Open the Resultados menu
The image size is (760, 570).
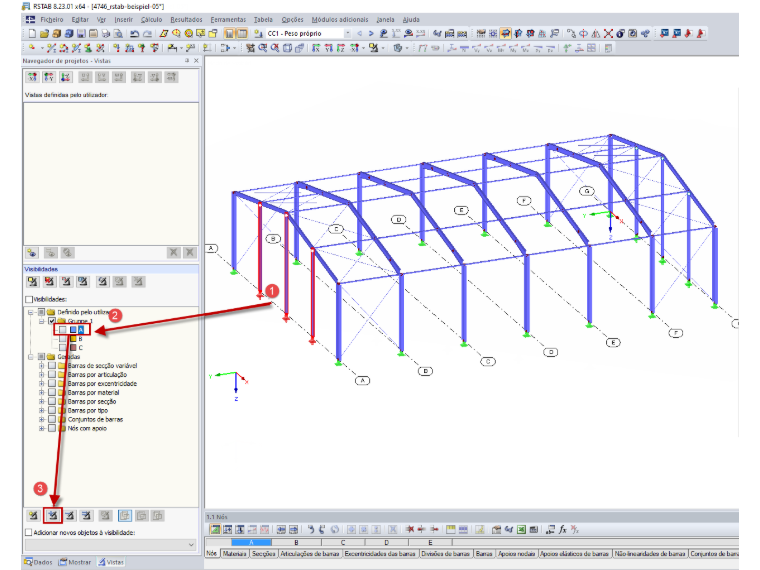[x=186, y=19]
